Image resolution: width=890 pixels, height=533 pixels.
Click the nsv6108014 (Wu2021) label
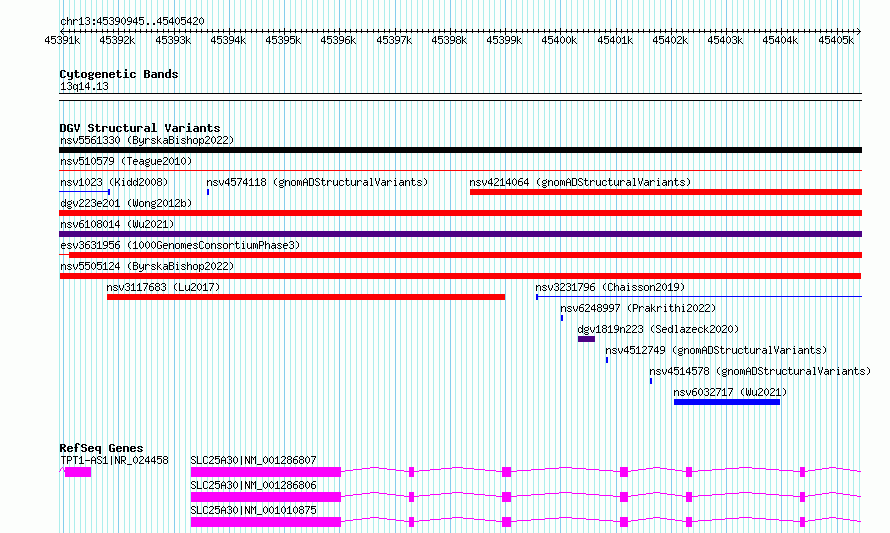click(117, 224)
